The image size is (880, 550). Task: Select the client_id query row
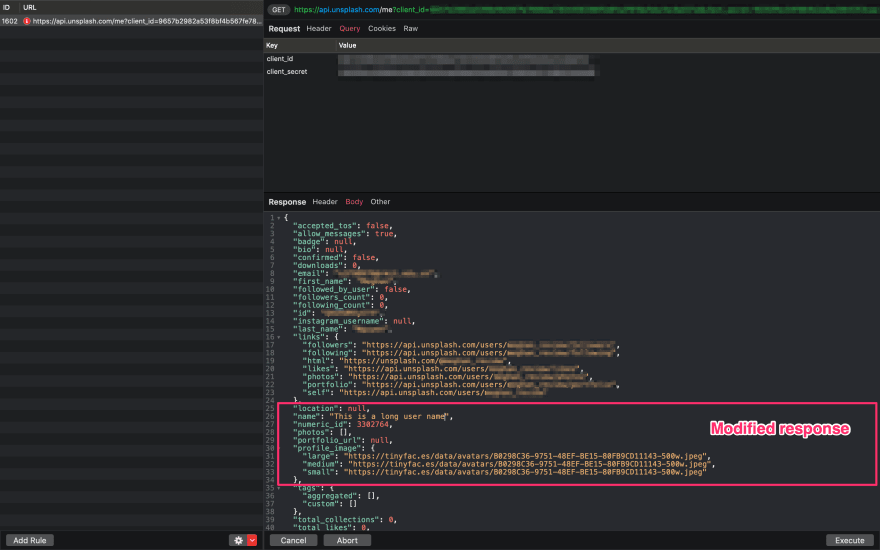click(571, 59)
